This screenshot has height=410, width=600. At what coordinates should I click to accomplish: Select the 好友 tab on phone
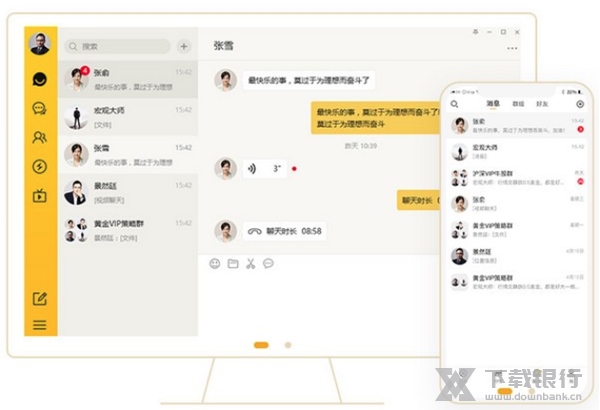coord(542,104)
